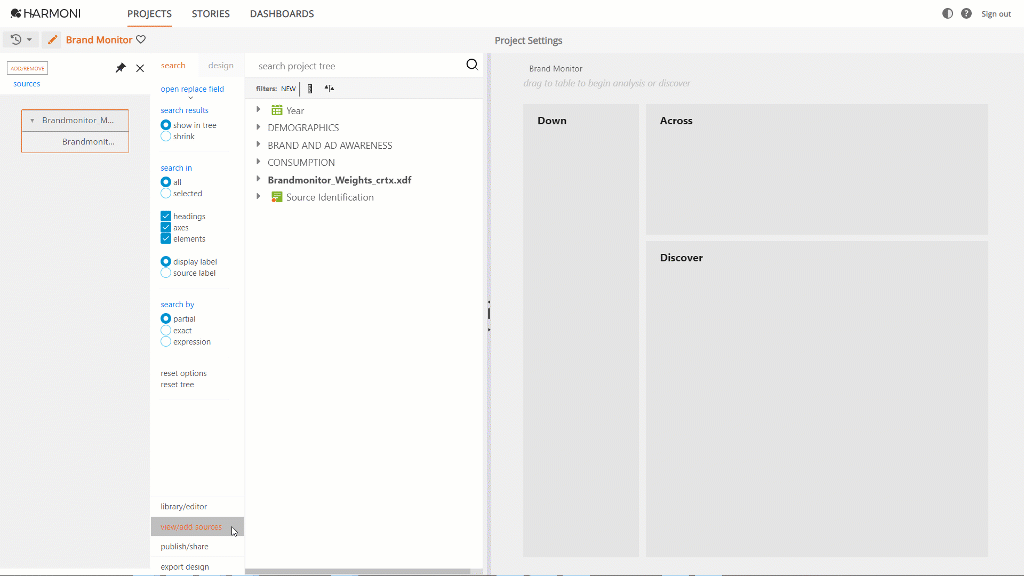Screen dimensions: 1024x576
Task: Uncheck the headings checkbox
Action: tap(166, 216)
